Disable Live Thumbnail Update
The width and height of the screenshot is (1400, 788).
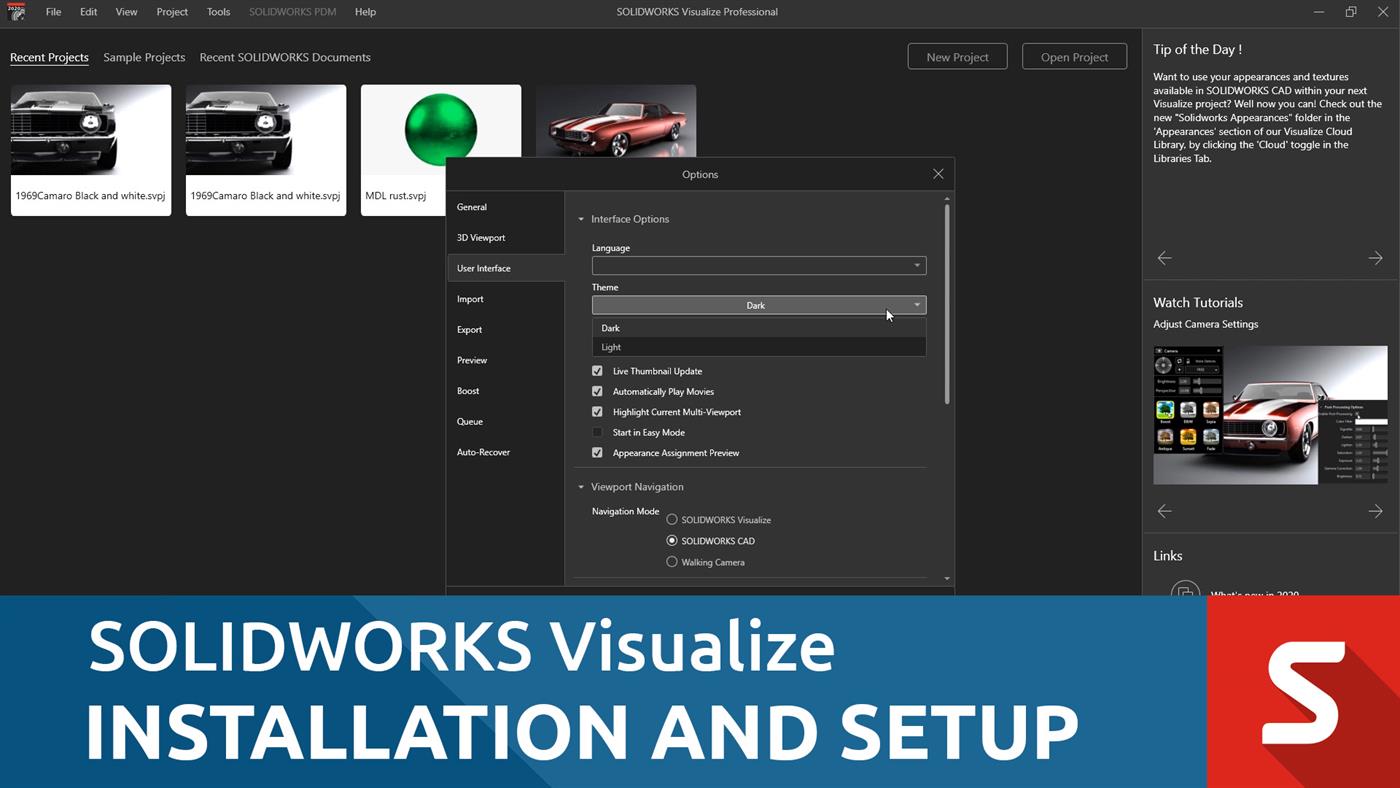(597, 370)
